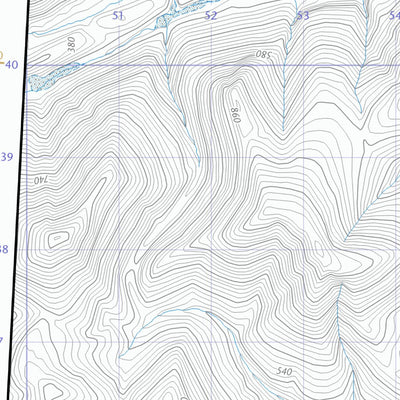Click the 540 contour elevation label
Screen dimensions: 400x400
click(x=284, y=371)
